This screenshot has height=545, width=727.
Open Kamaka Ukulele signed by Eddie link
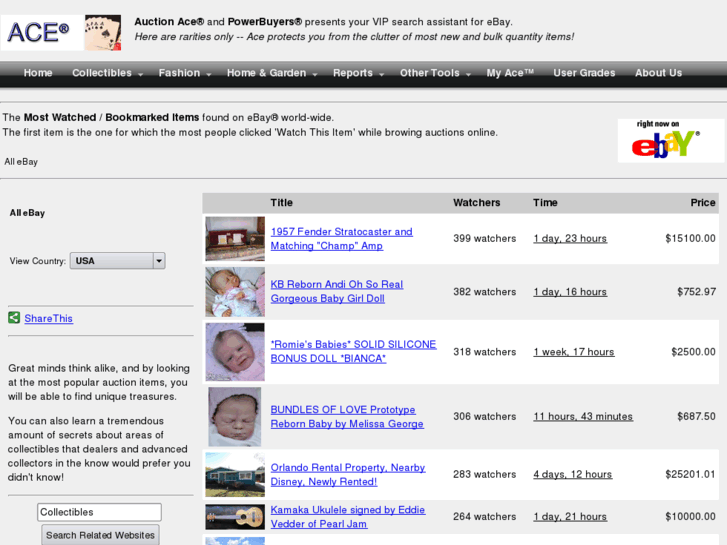click(x=348, y=517)
